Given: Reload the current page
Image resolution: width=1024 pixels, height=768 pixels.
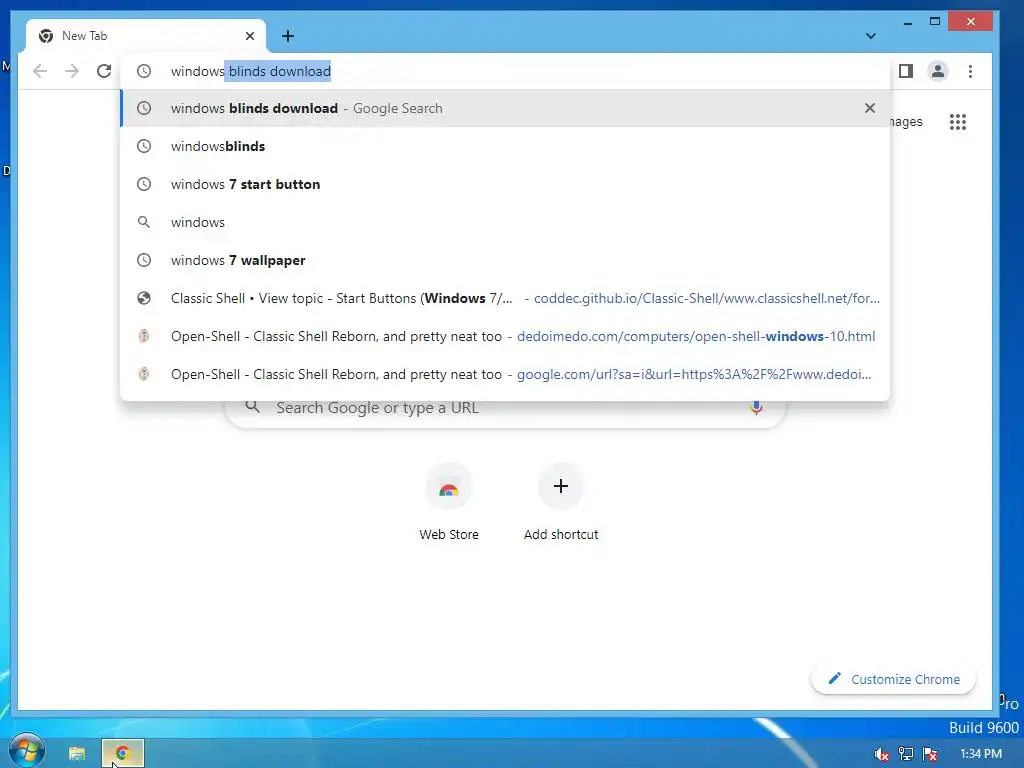Looking at the screenshot, I should (x=104, y=71).
